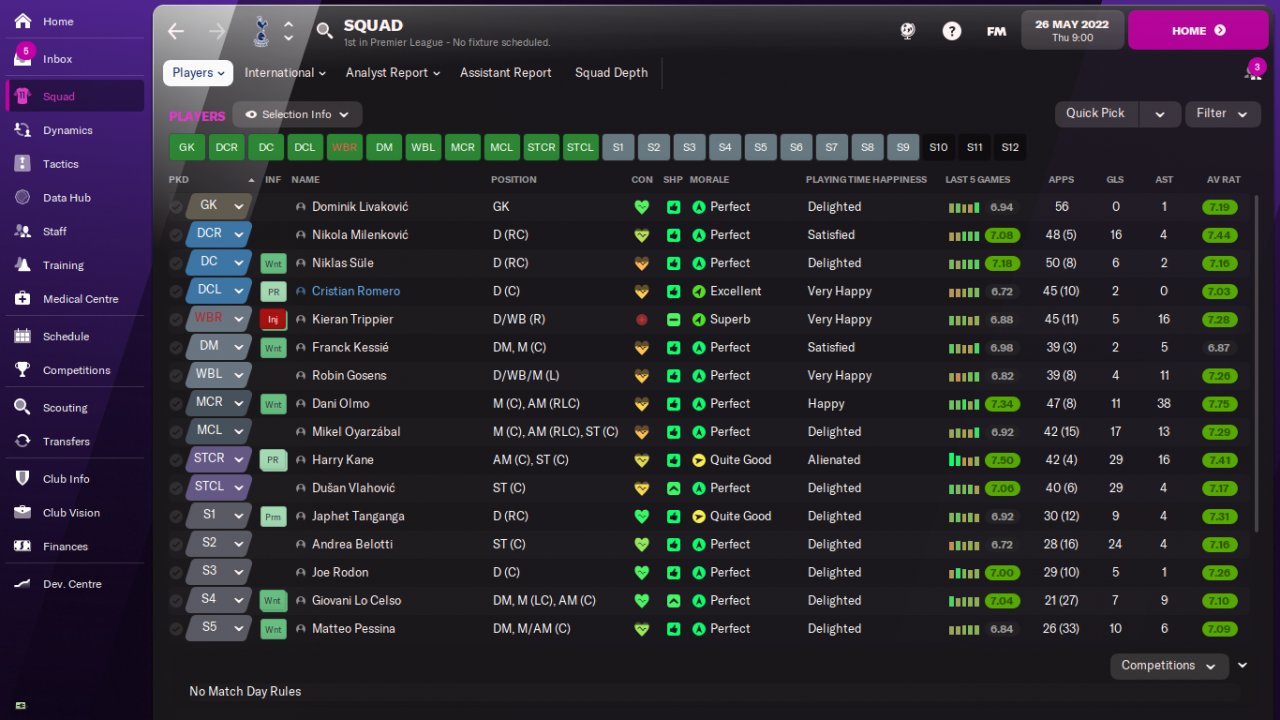Open Club Vision from the sidebar
The height and width of the screenshot is (720, 1280).
(x=72, y=513)
